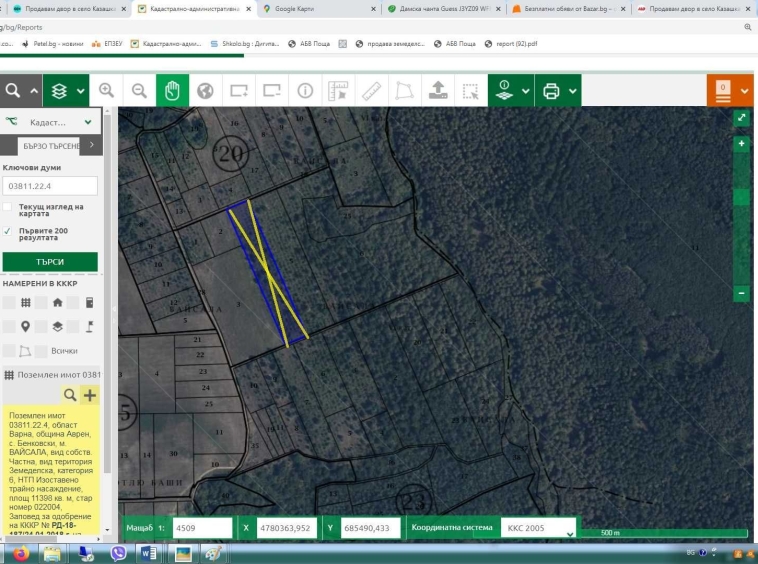Expand the layer info tool dropdown
Image resolution: width=758 pixels, height=564 pixels.
click(x=525, y=91)
